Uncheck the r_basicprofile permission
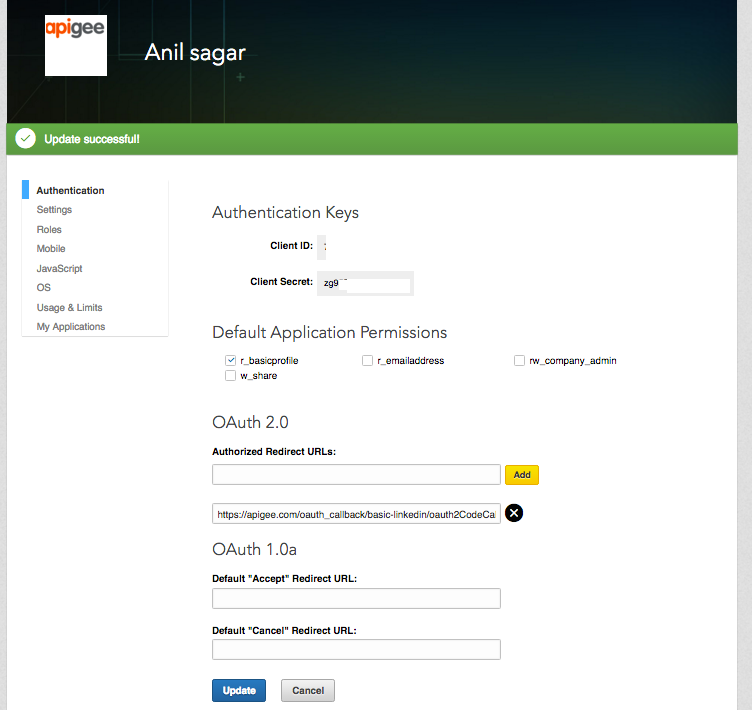The image size is (752, 710). click(231, 360)
